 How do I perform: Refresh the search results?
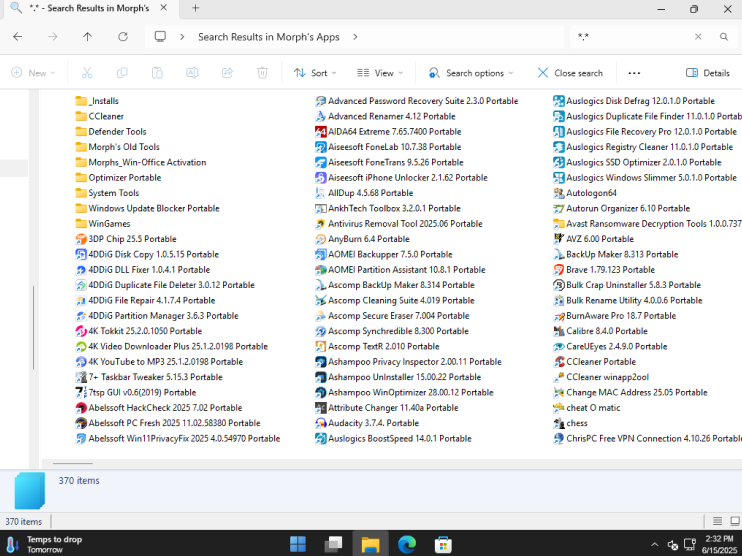click(123, 37)
